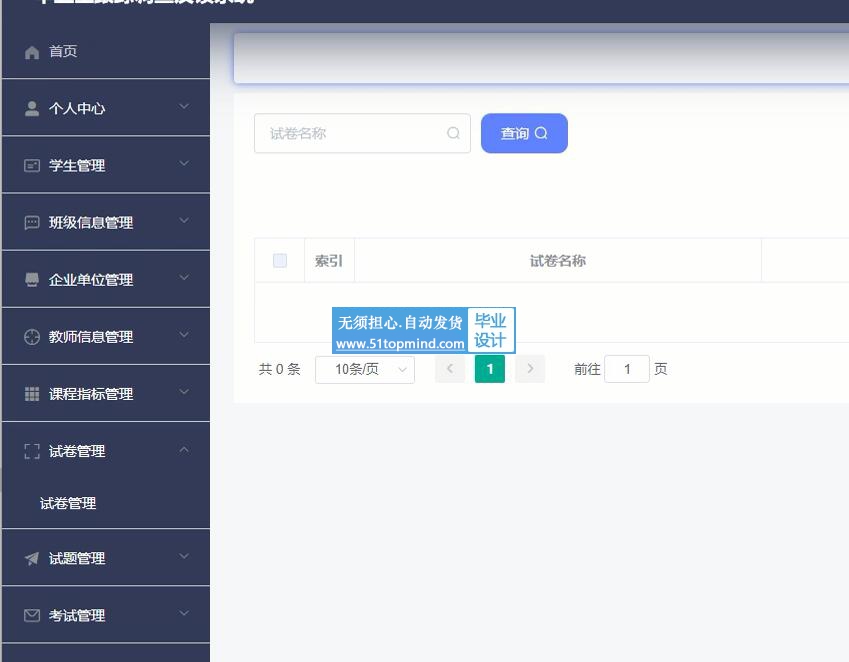849x662 pixels.
Task: Toggle the select-all checkbox in table header
Action: coord(280,260)
